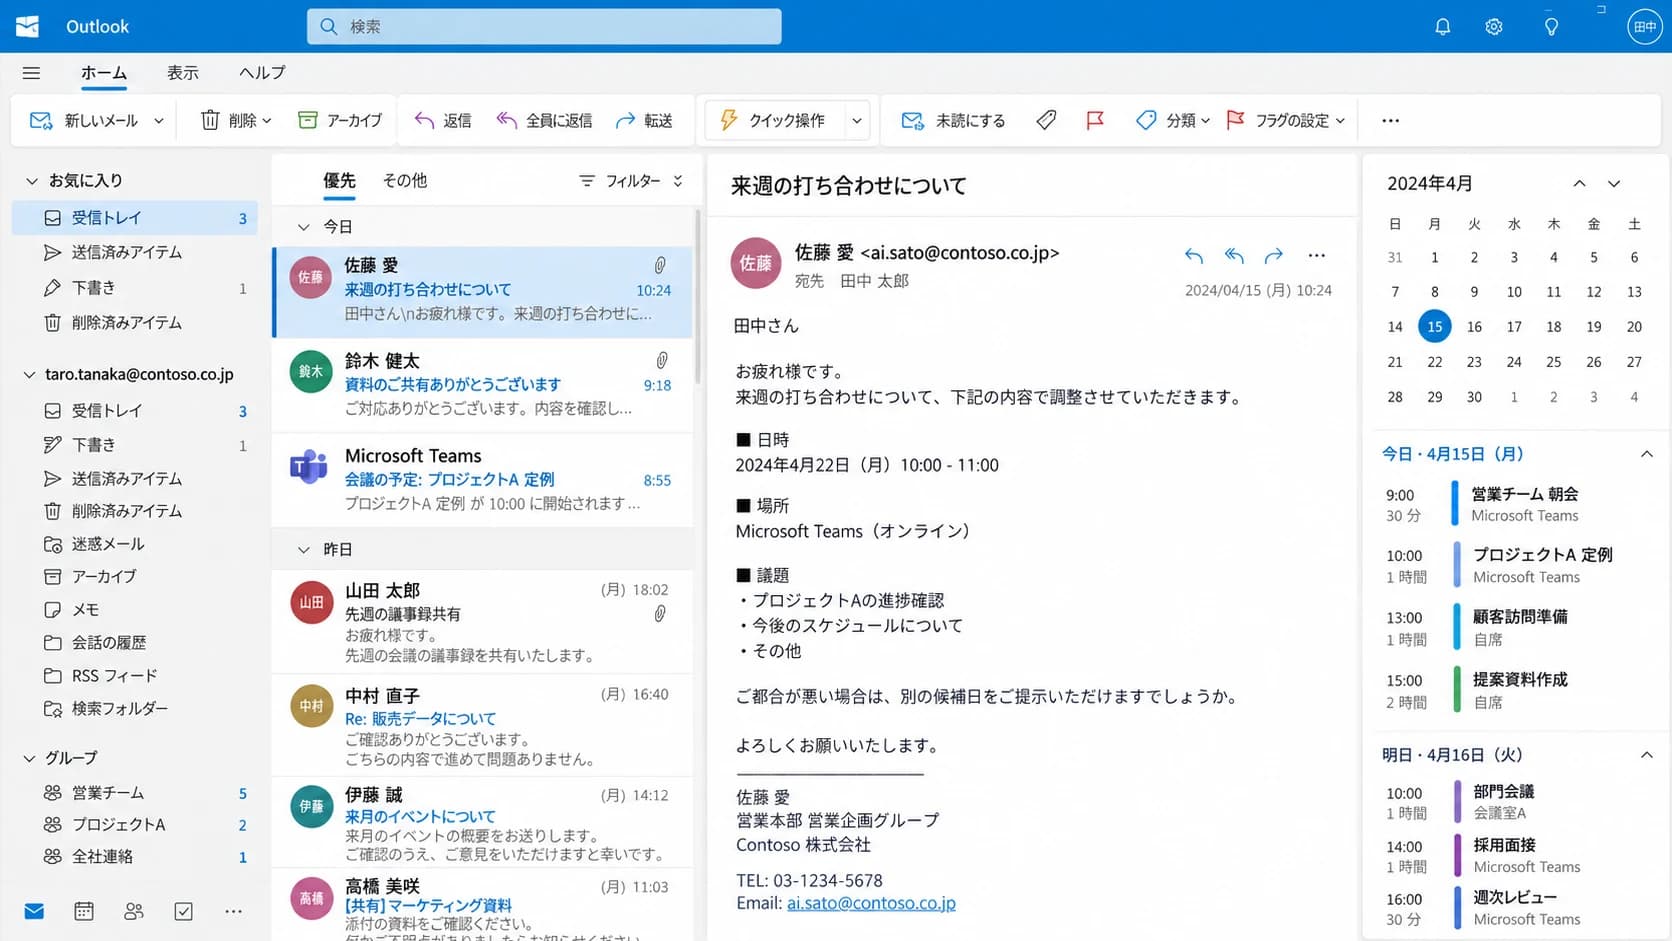The height and width of the screenshot is (941, 1672).
Task: Open 迷惑メール folder
Action: 134,544
